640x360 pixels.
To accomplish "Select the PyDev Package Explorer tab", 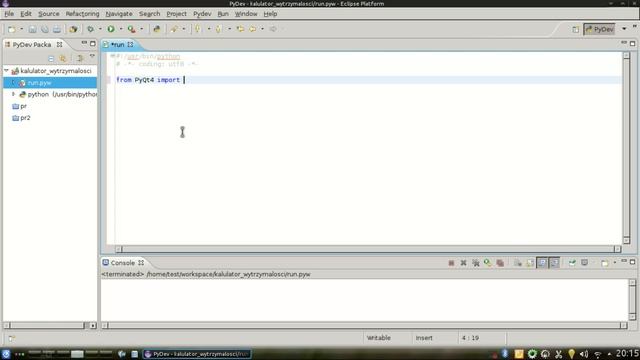I will point(32,44).
